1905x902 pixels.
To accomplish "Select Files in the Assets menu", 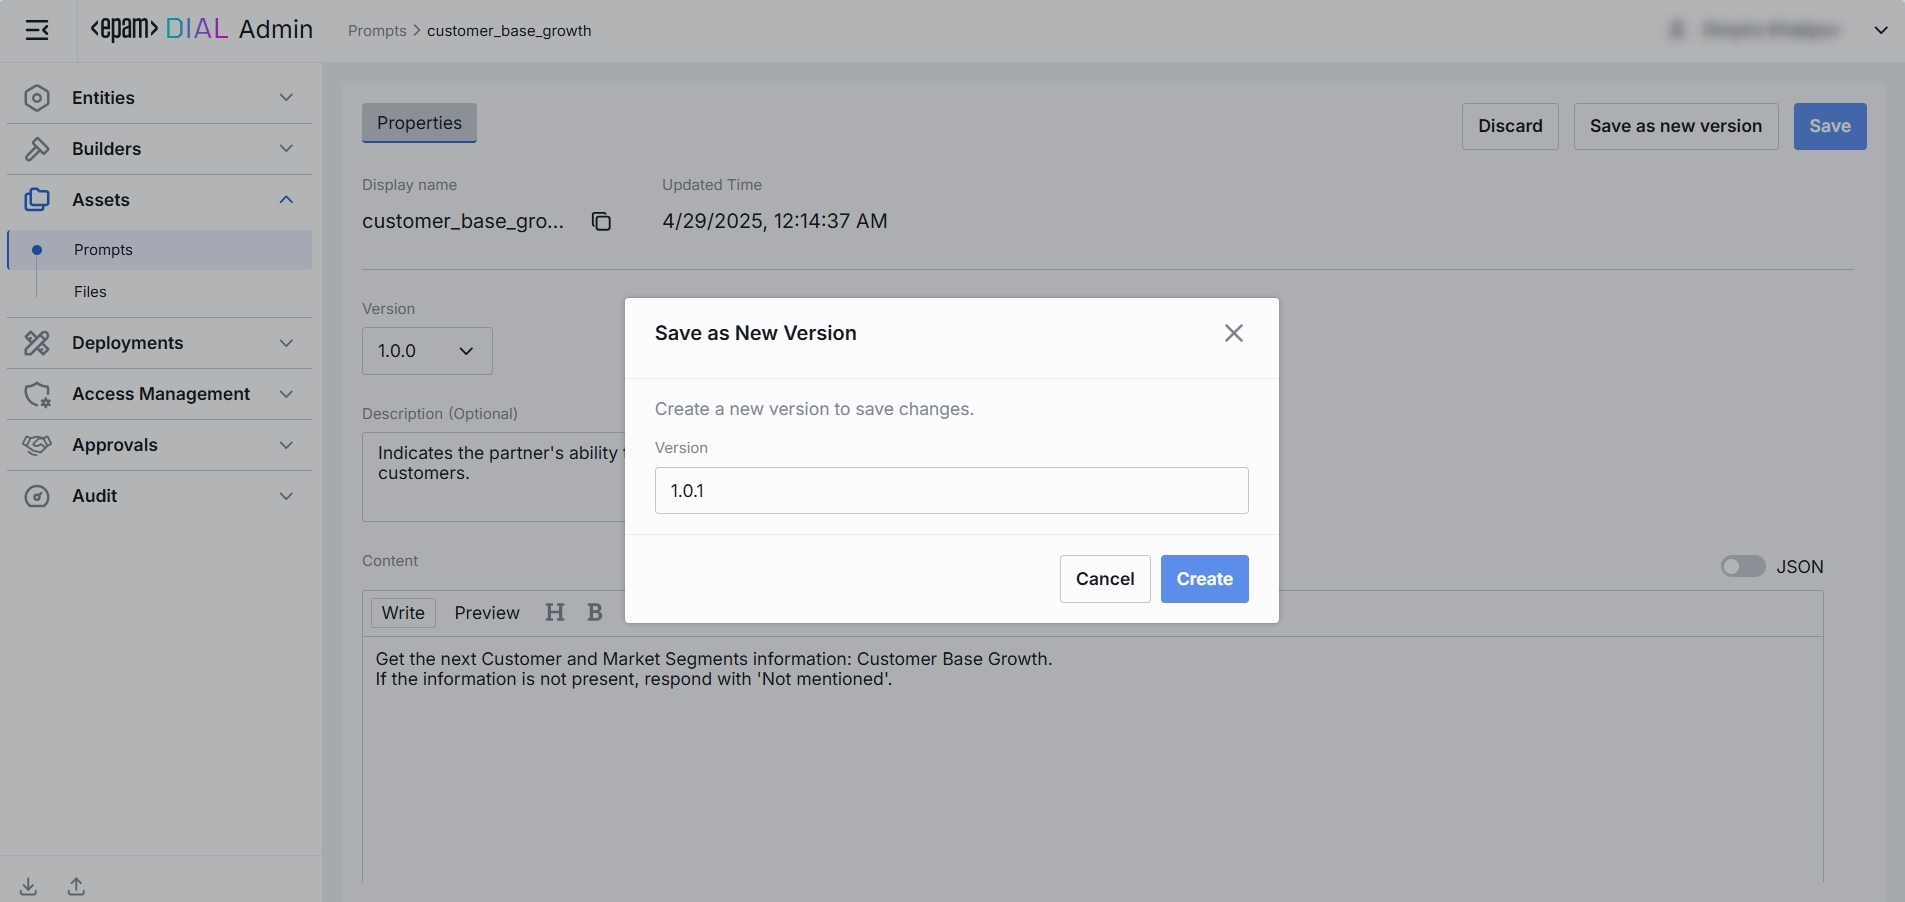I will pyautogui.click(x=90, y=292).
